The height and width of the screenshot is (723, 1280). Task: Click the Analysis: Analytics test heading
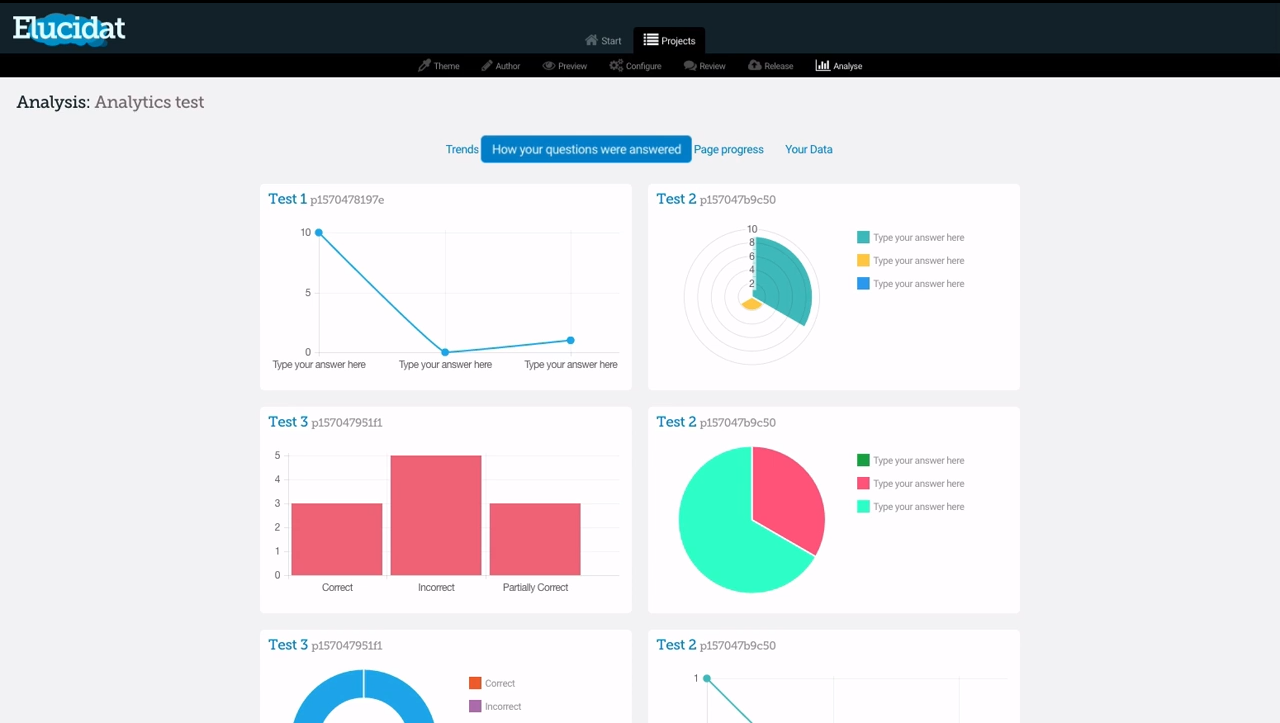point(110,102)
